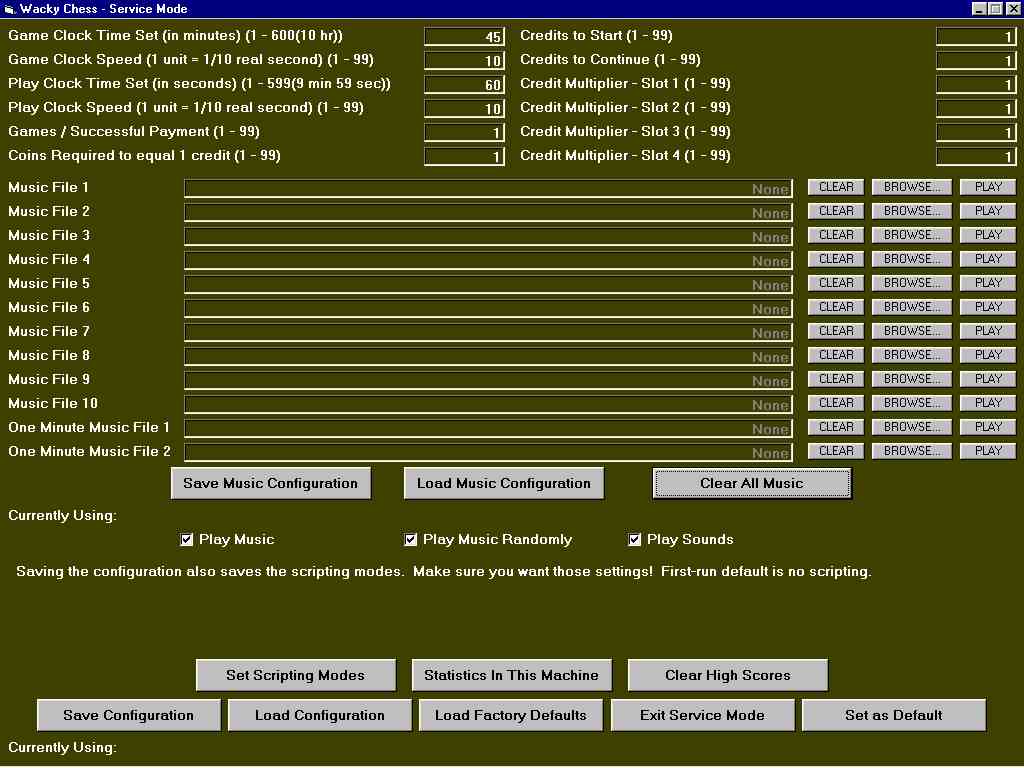Screen dimensions: 1024x768
Task: Click the Game Clock Speed field
Action: click(x=464, y=61)
